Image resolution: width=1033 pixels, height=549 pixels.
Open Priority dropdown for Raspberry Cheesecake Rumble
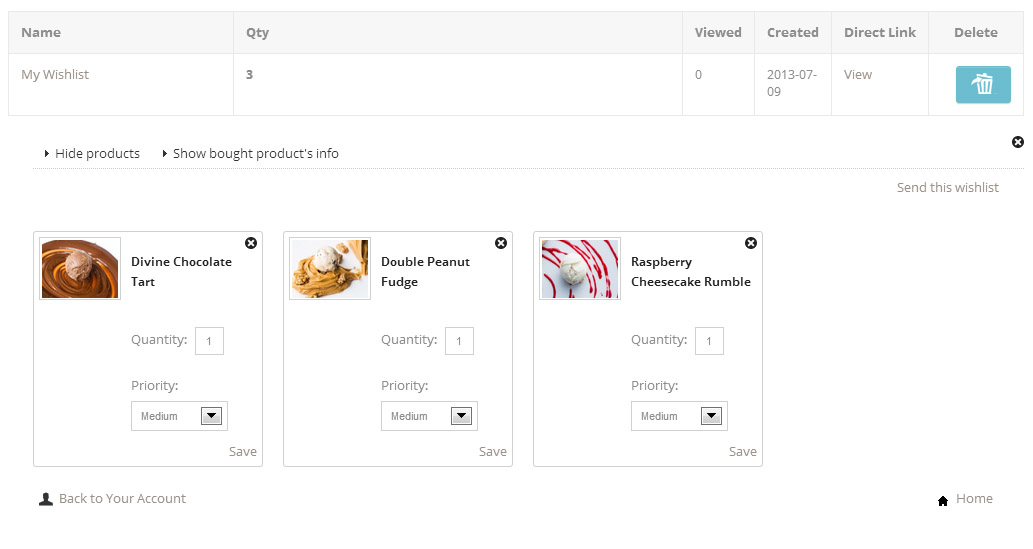[x=680, y=416]
